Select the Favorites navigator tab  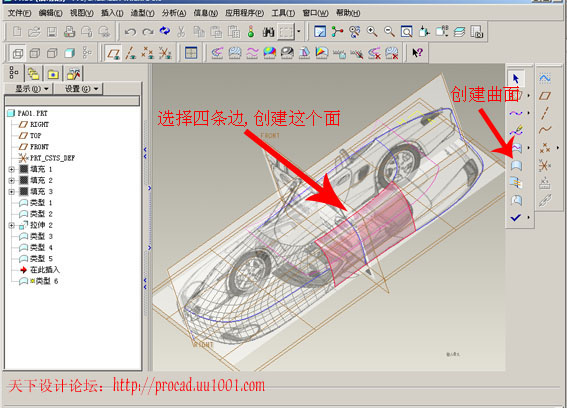tap(53, 74)
